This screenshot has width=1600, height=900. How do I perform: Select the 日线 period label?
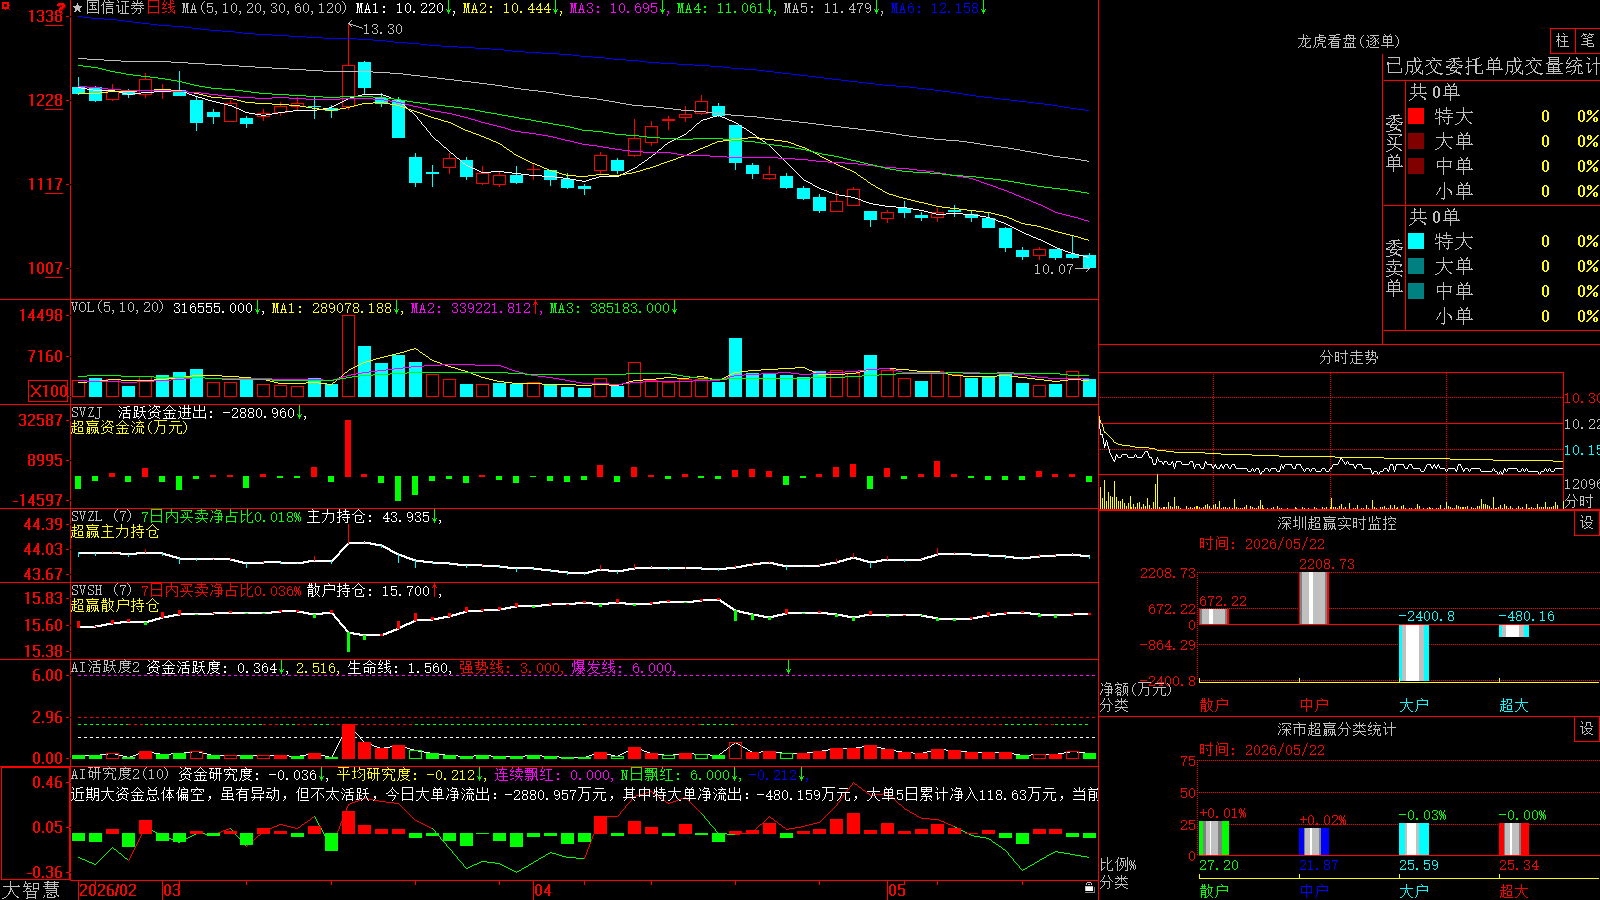pyautogui.click(x=161, y=8)
